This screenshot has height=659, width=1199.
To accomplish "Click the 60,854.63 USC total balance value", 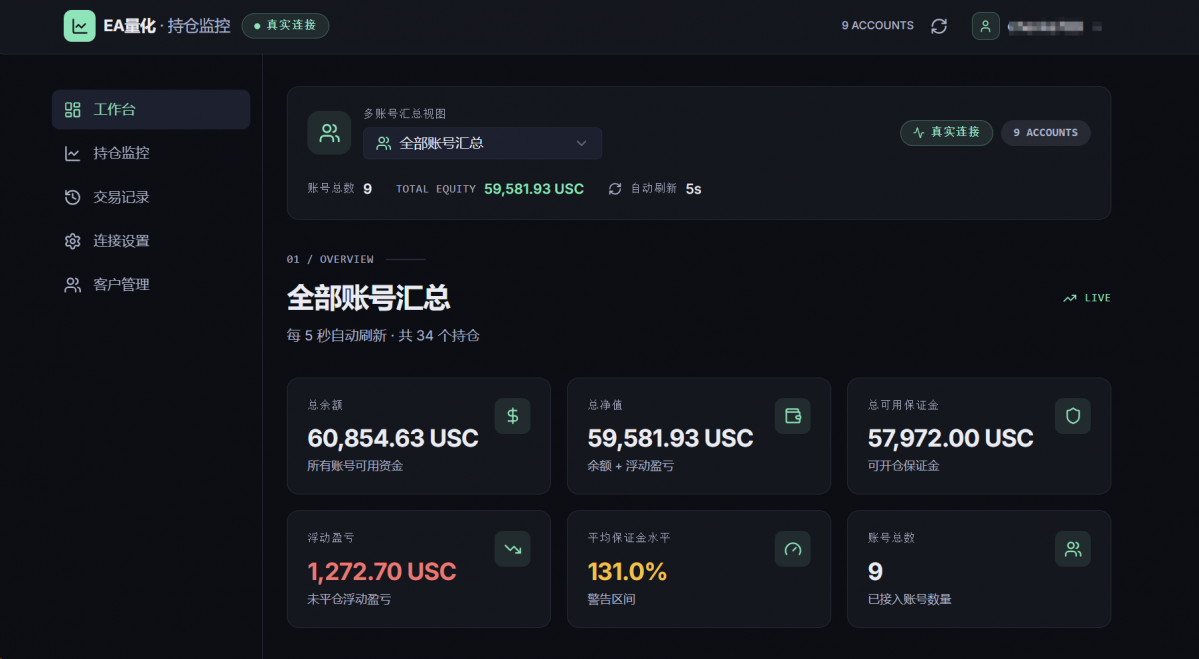I will tap(393, 438).
